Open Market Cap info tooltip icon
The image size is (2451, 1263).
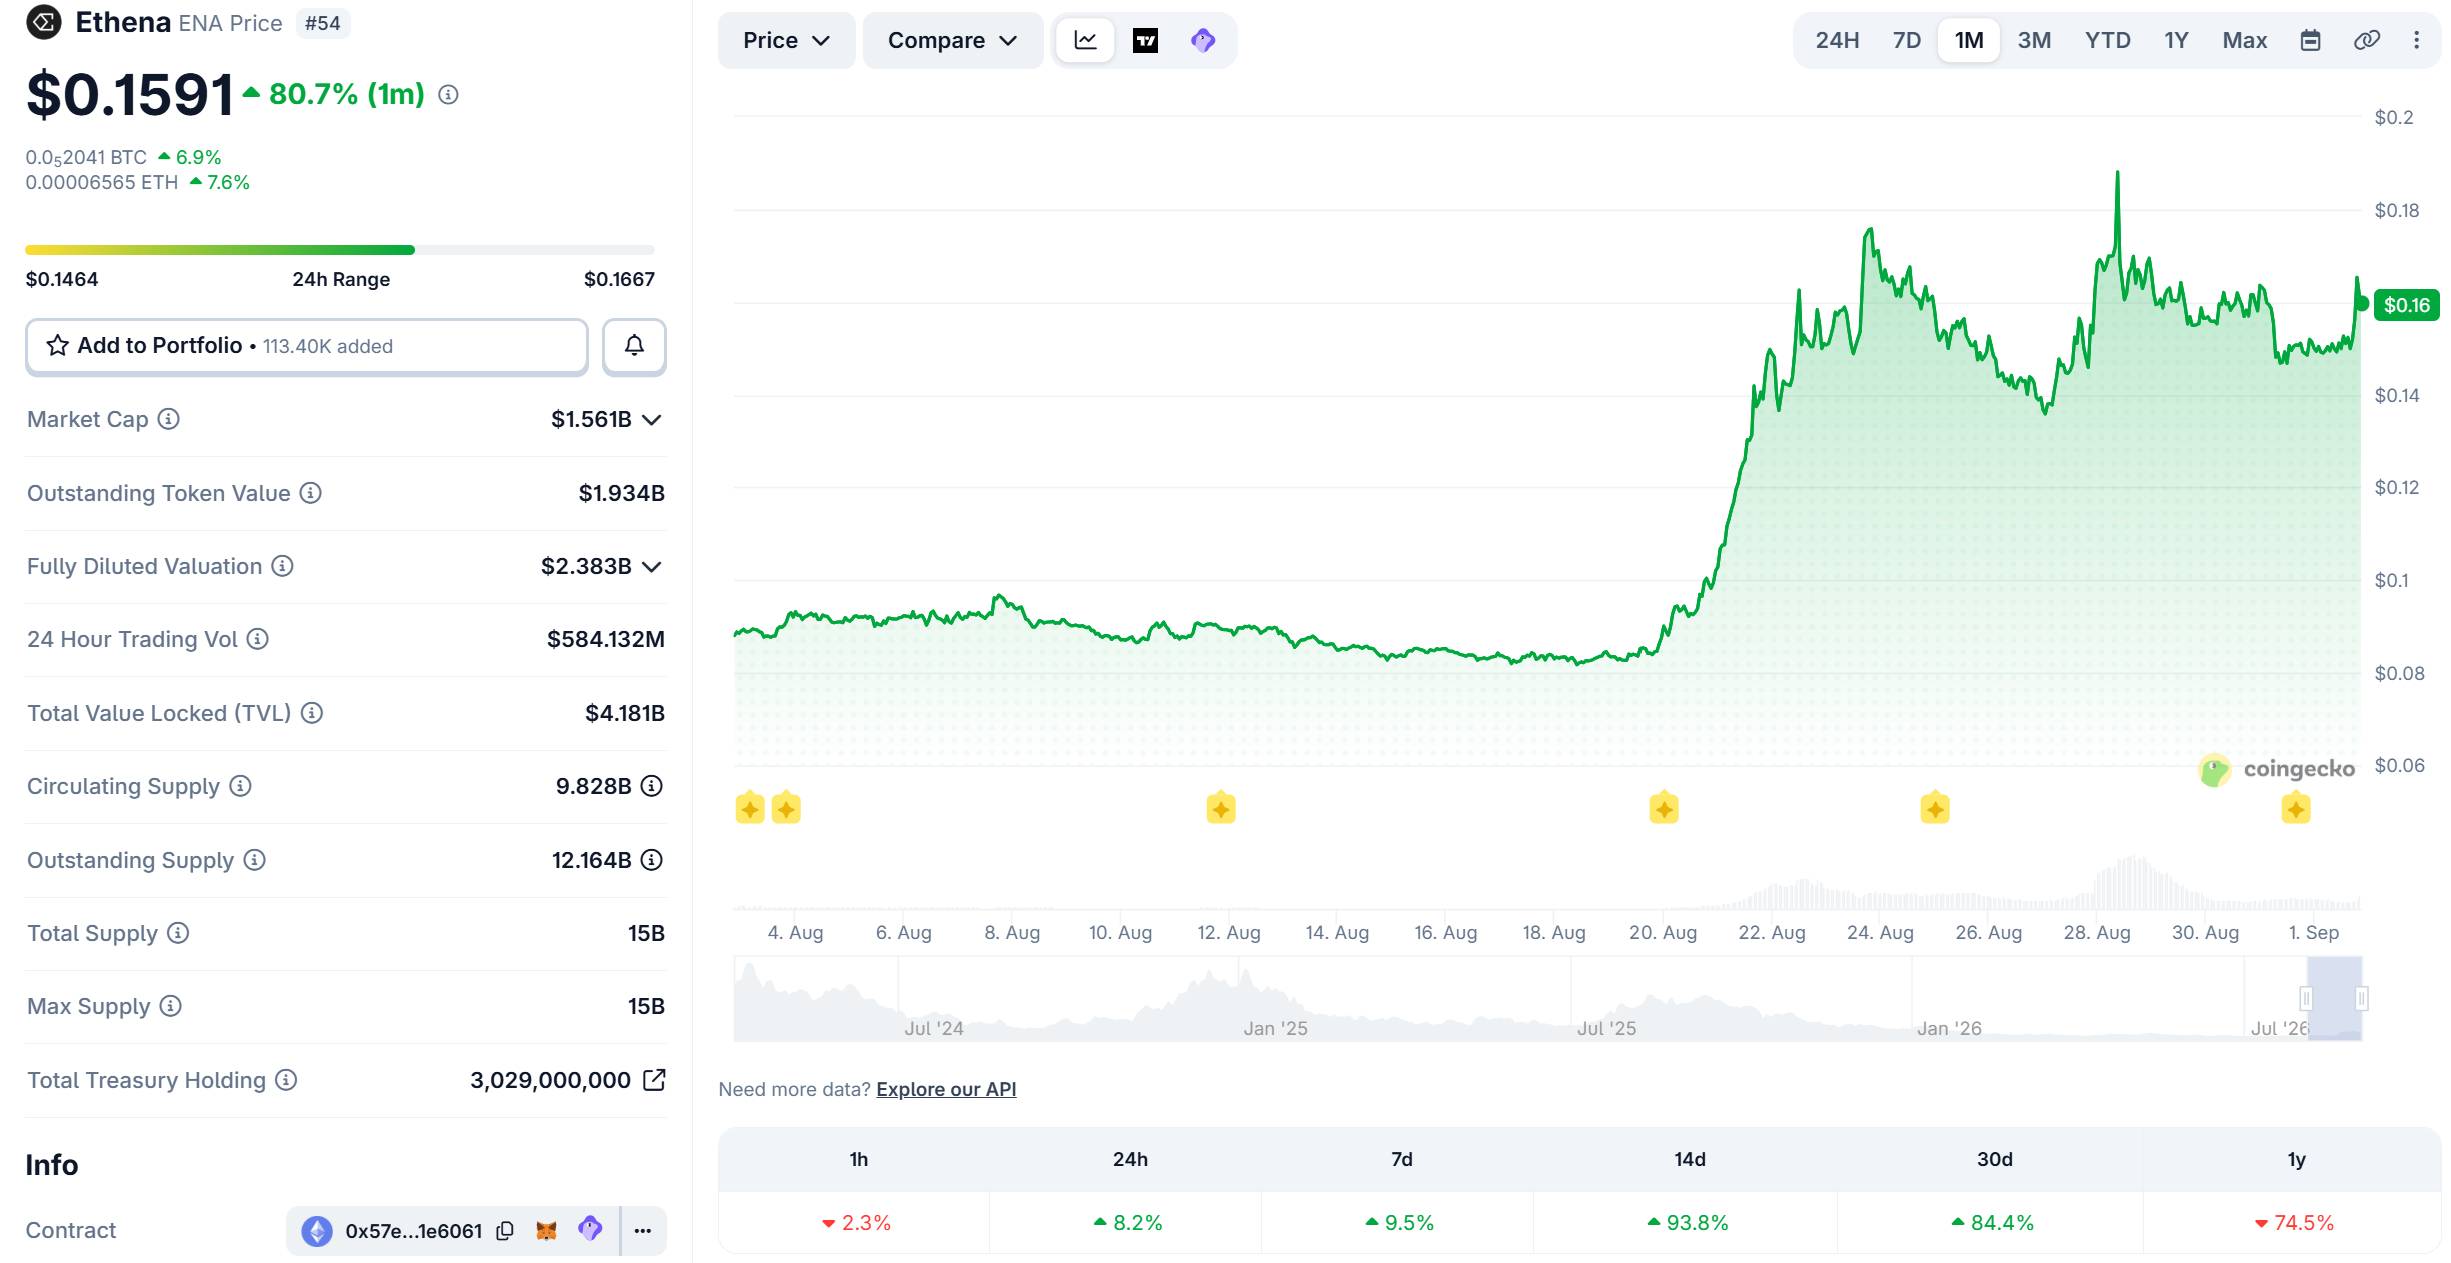point(169,419)
